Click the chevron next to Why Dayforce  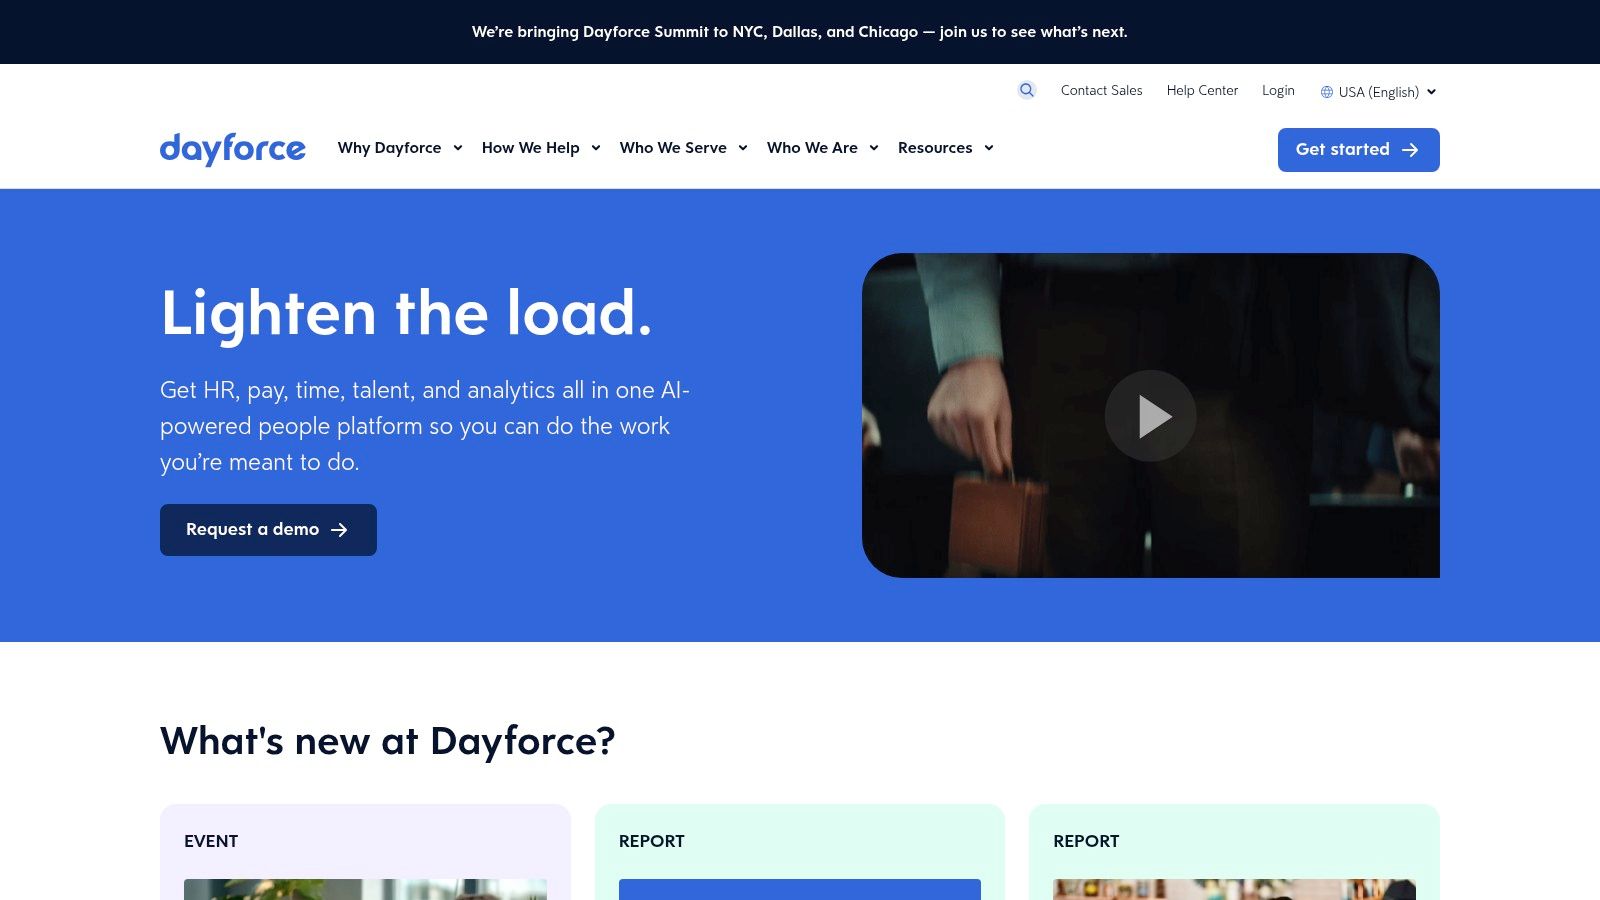pos(458,148)
